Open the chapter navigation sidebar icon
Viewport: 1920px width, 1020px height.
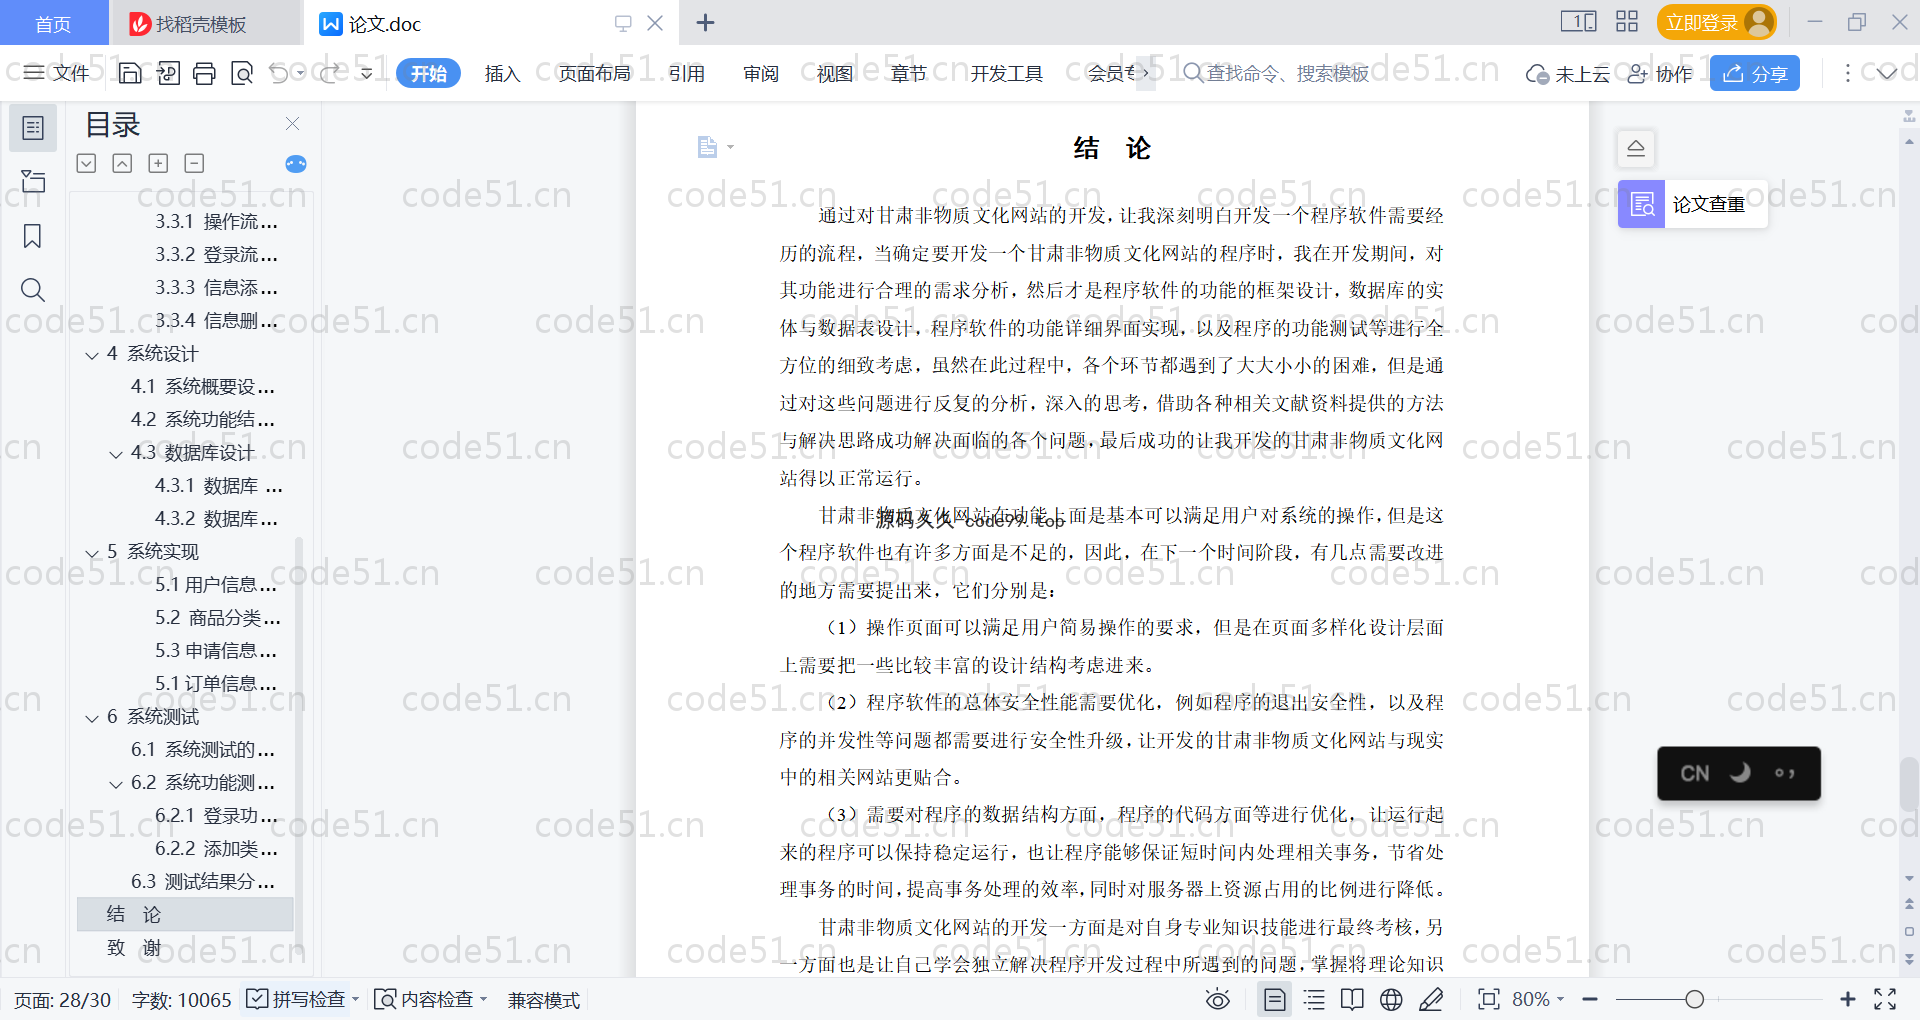click(33, 182)
